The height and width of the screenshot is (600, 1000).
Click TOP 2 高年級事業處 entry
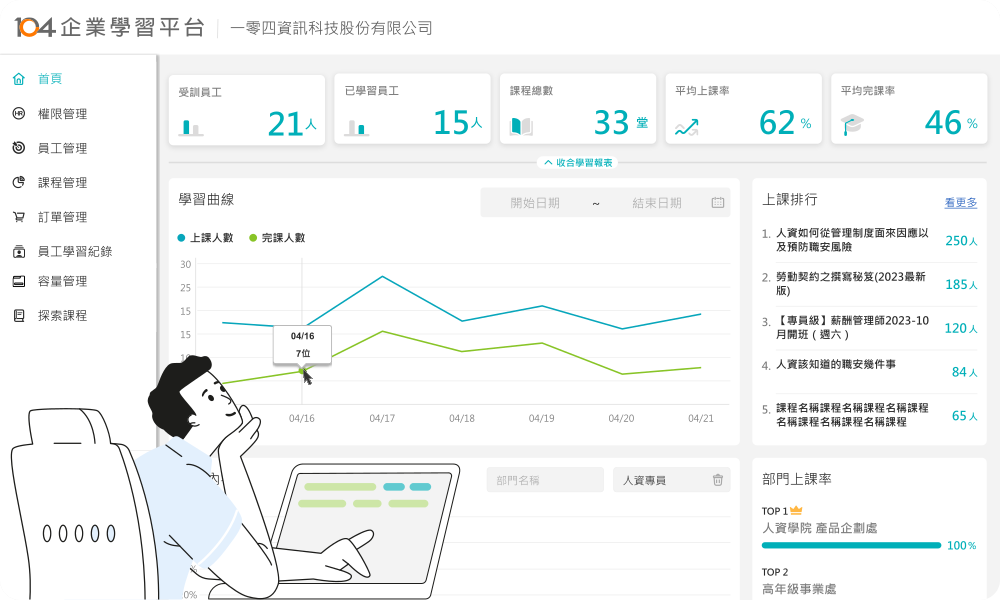click(x=799, y=581)
